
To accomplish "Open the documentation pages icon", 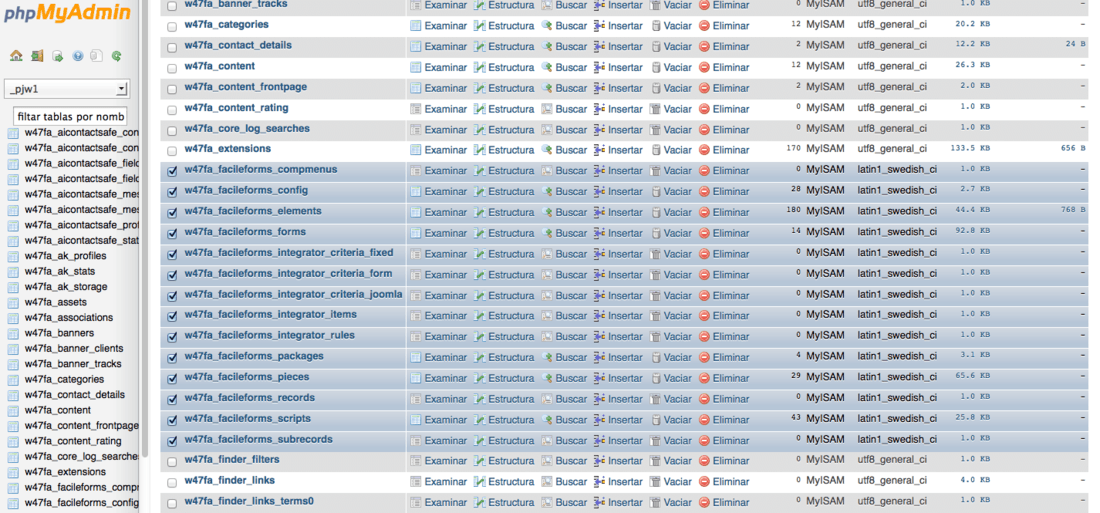I will pyautogui.click(x=97, y=56).
